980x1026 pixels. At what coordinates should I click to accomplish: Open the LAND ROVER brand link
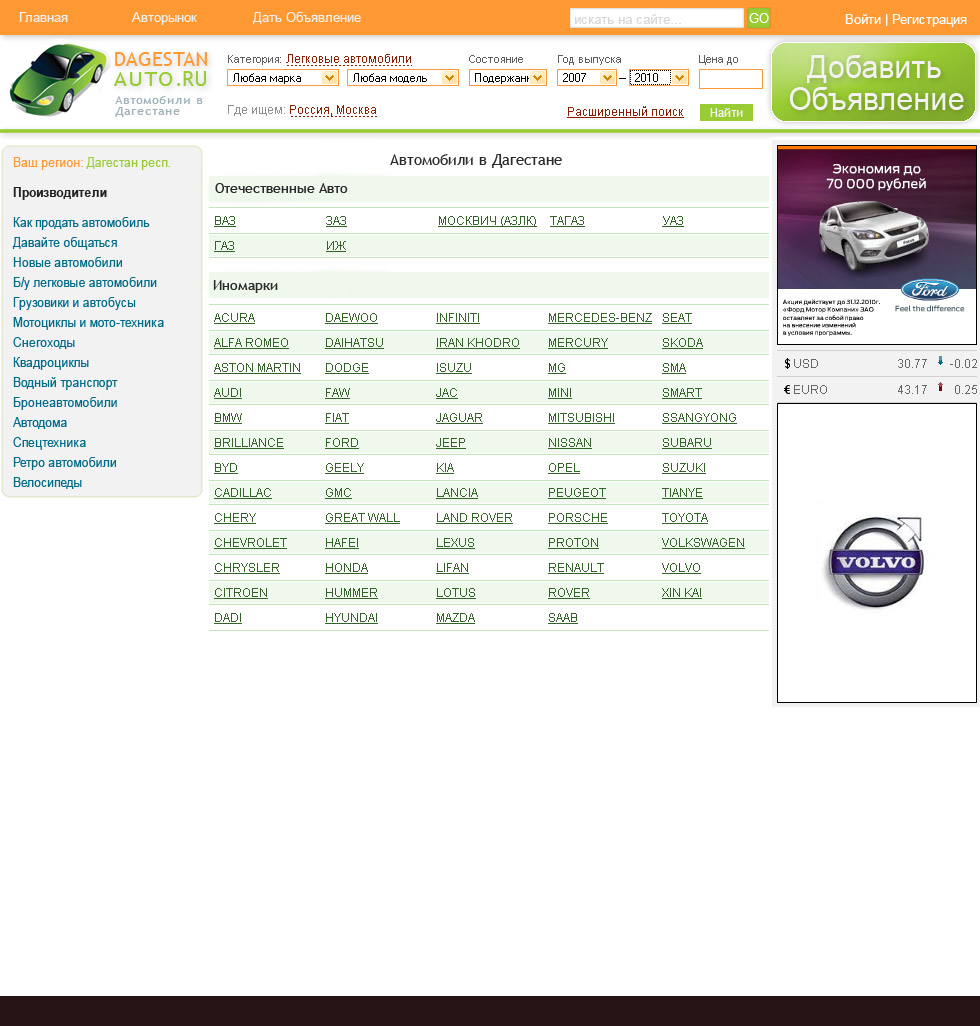[474, 518]
